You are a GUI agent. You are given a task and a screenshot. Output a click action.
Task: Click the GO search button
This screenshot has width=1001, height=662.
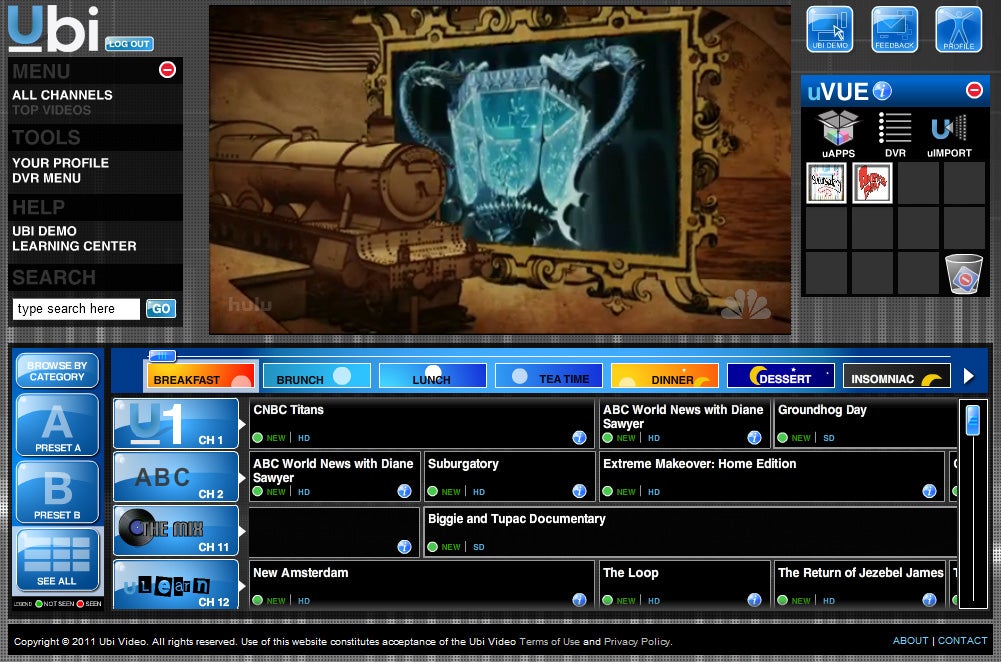[x=161, y=309]
